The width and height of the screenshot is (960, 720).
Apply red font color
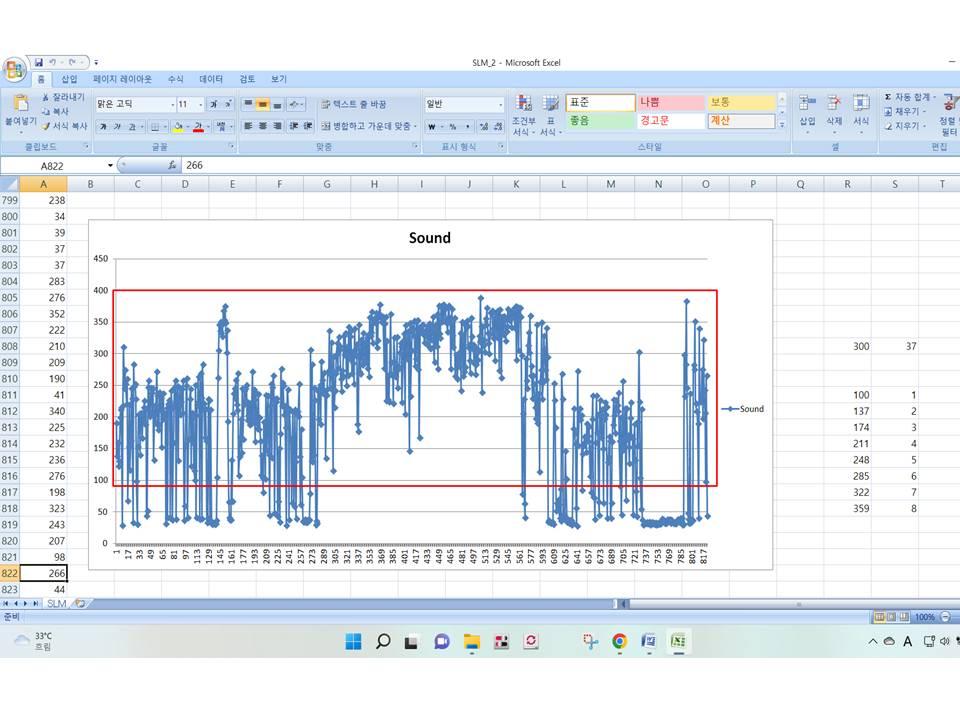(x=198, y=127)
